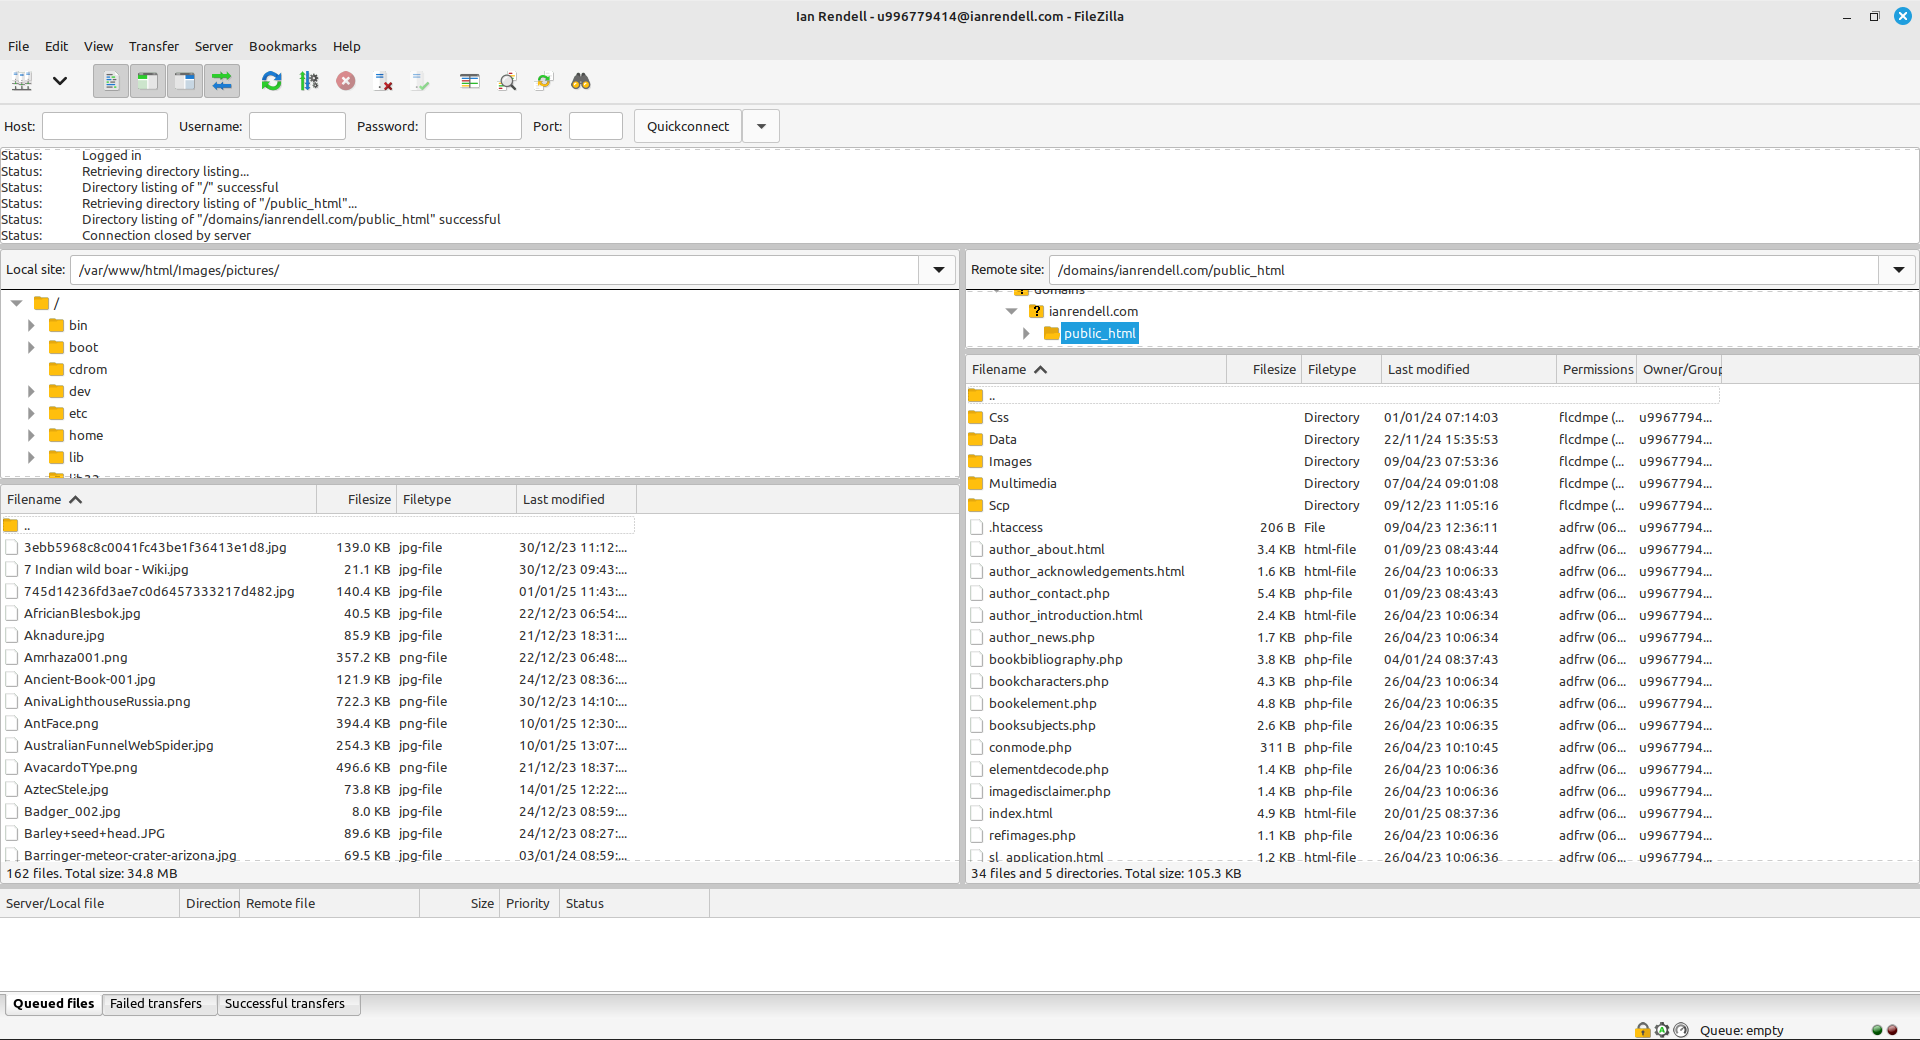Viewport: 1920px width, 1040px height.
Task: Expand the home folder in local tree
Action: pos(31,436)
